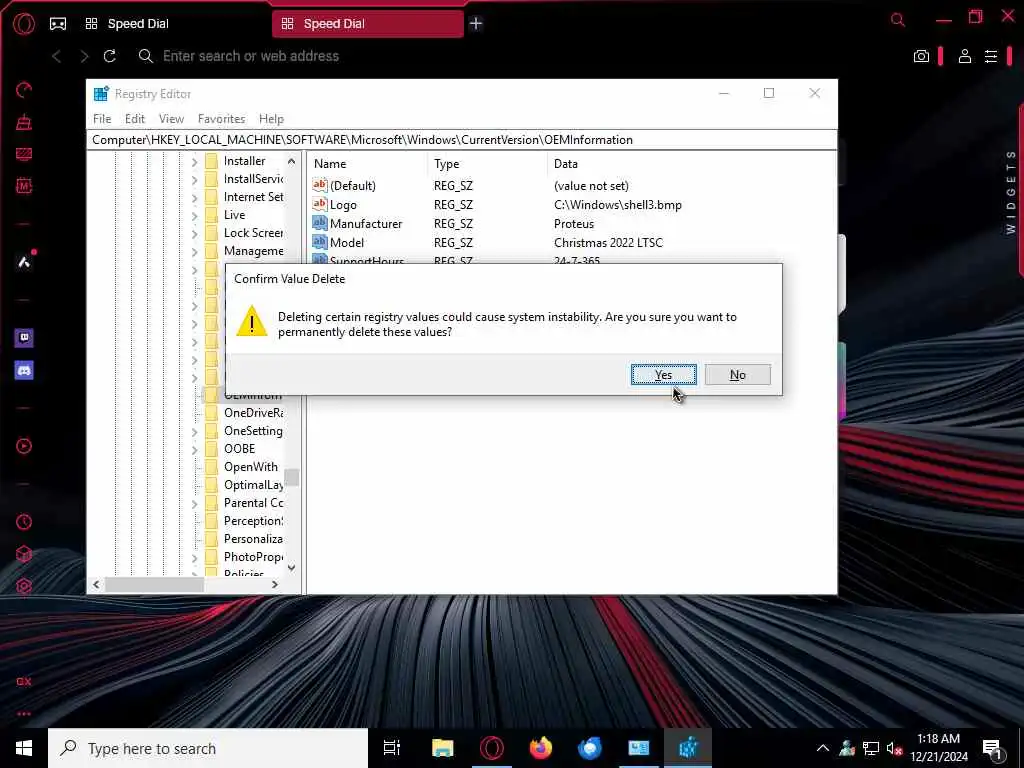This screenshot has width=1024, height=768.
Task: Open the notification center icon
Action: point(992,748)
